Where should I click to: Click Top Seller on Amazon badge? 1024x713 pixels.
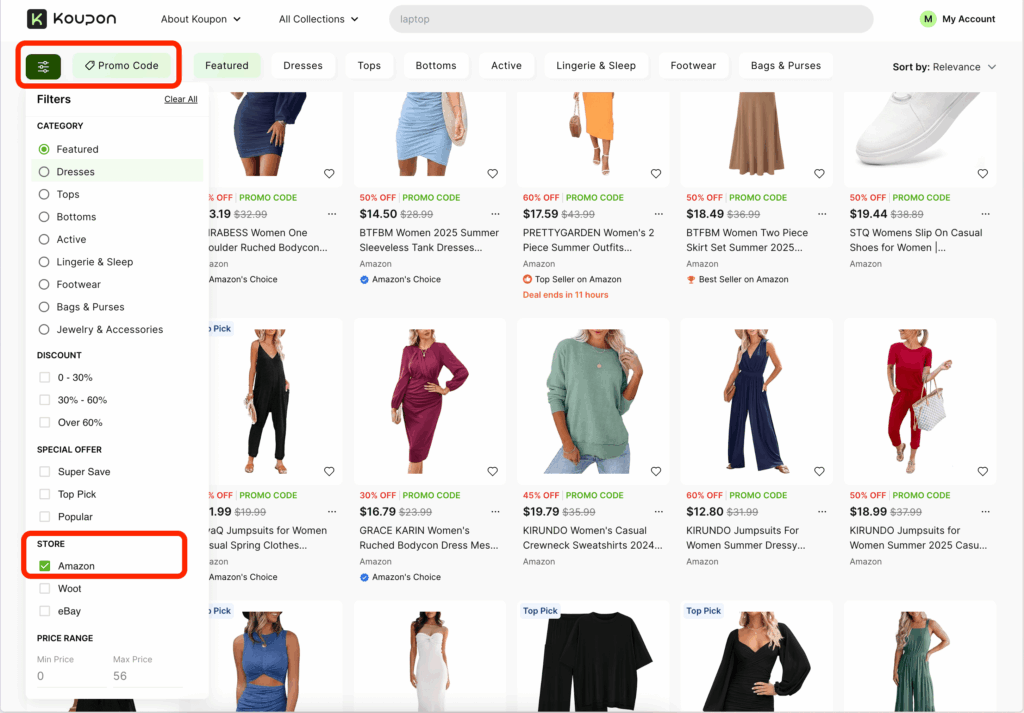[x=572, y=279]
